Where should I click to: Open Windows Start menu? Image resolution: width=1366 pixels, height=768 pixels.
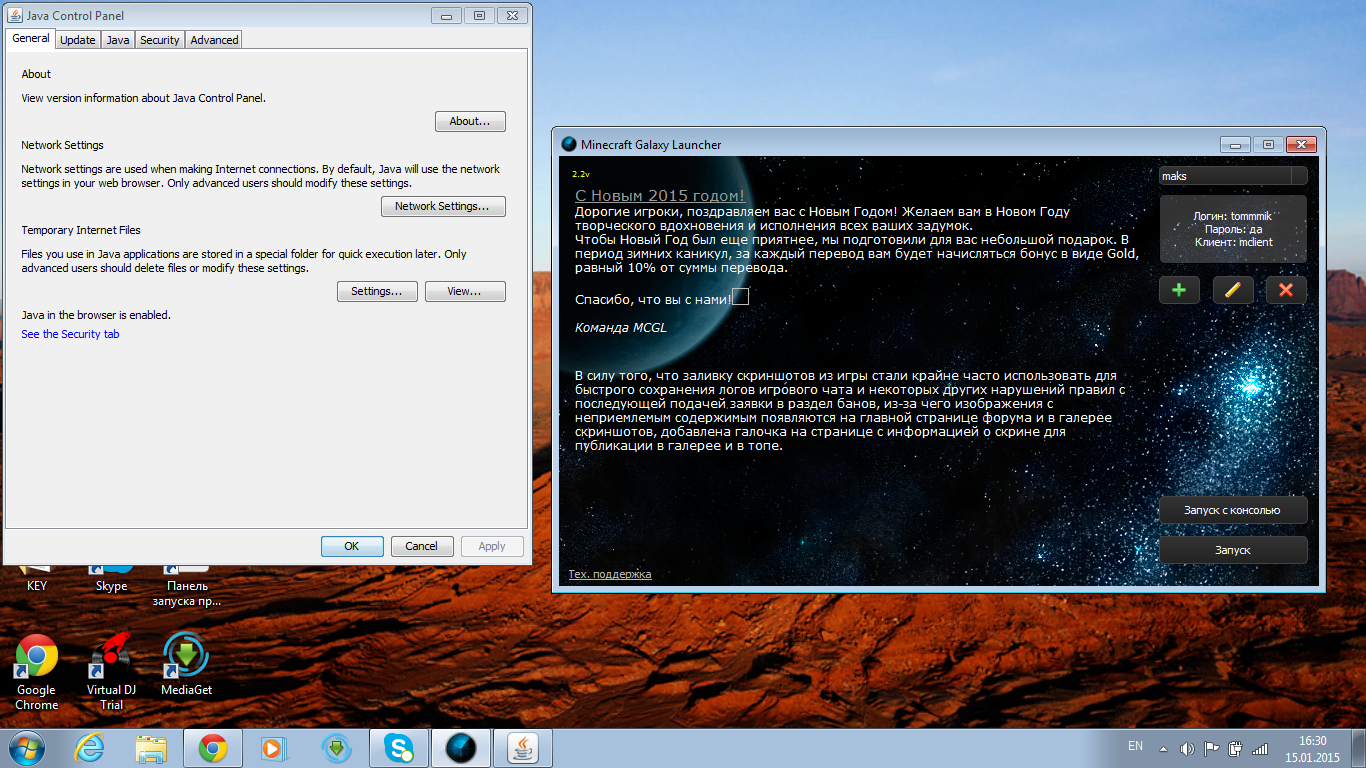(x=26, y=748)
